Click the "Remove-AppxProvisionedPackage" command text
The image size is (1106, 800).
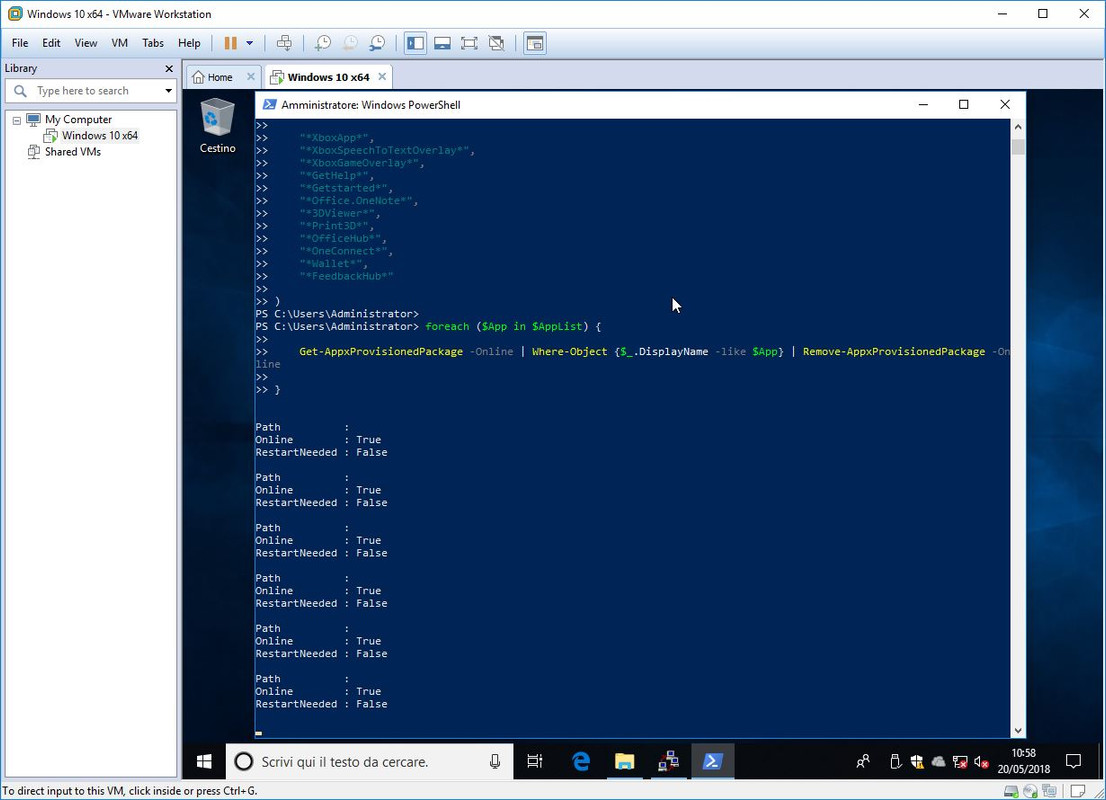tap(894, 351)
